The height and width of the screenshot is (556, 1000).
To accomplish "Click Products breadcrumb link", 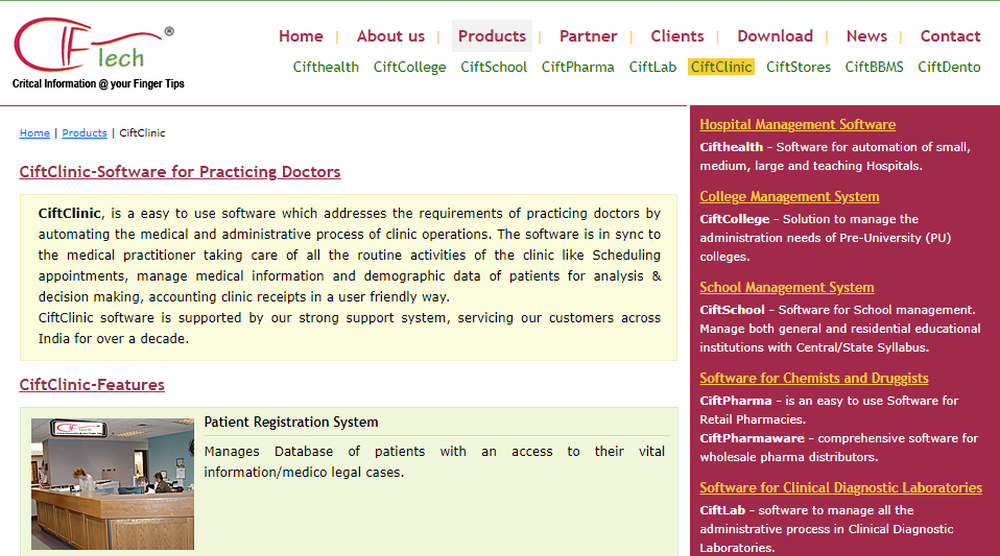I will pos(84,133).
